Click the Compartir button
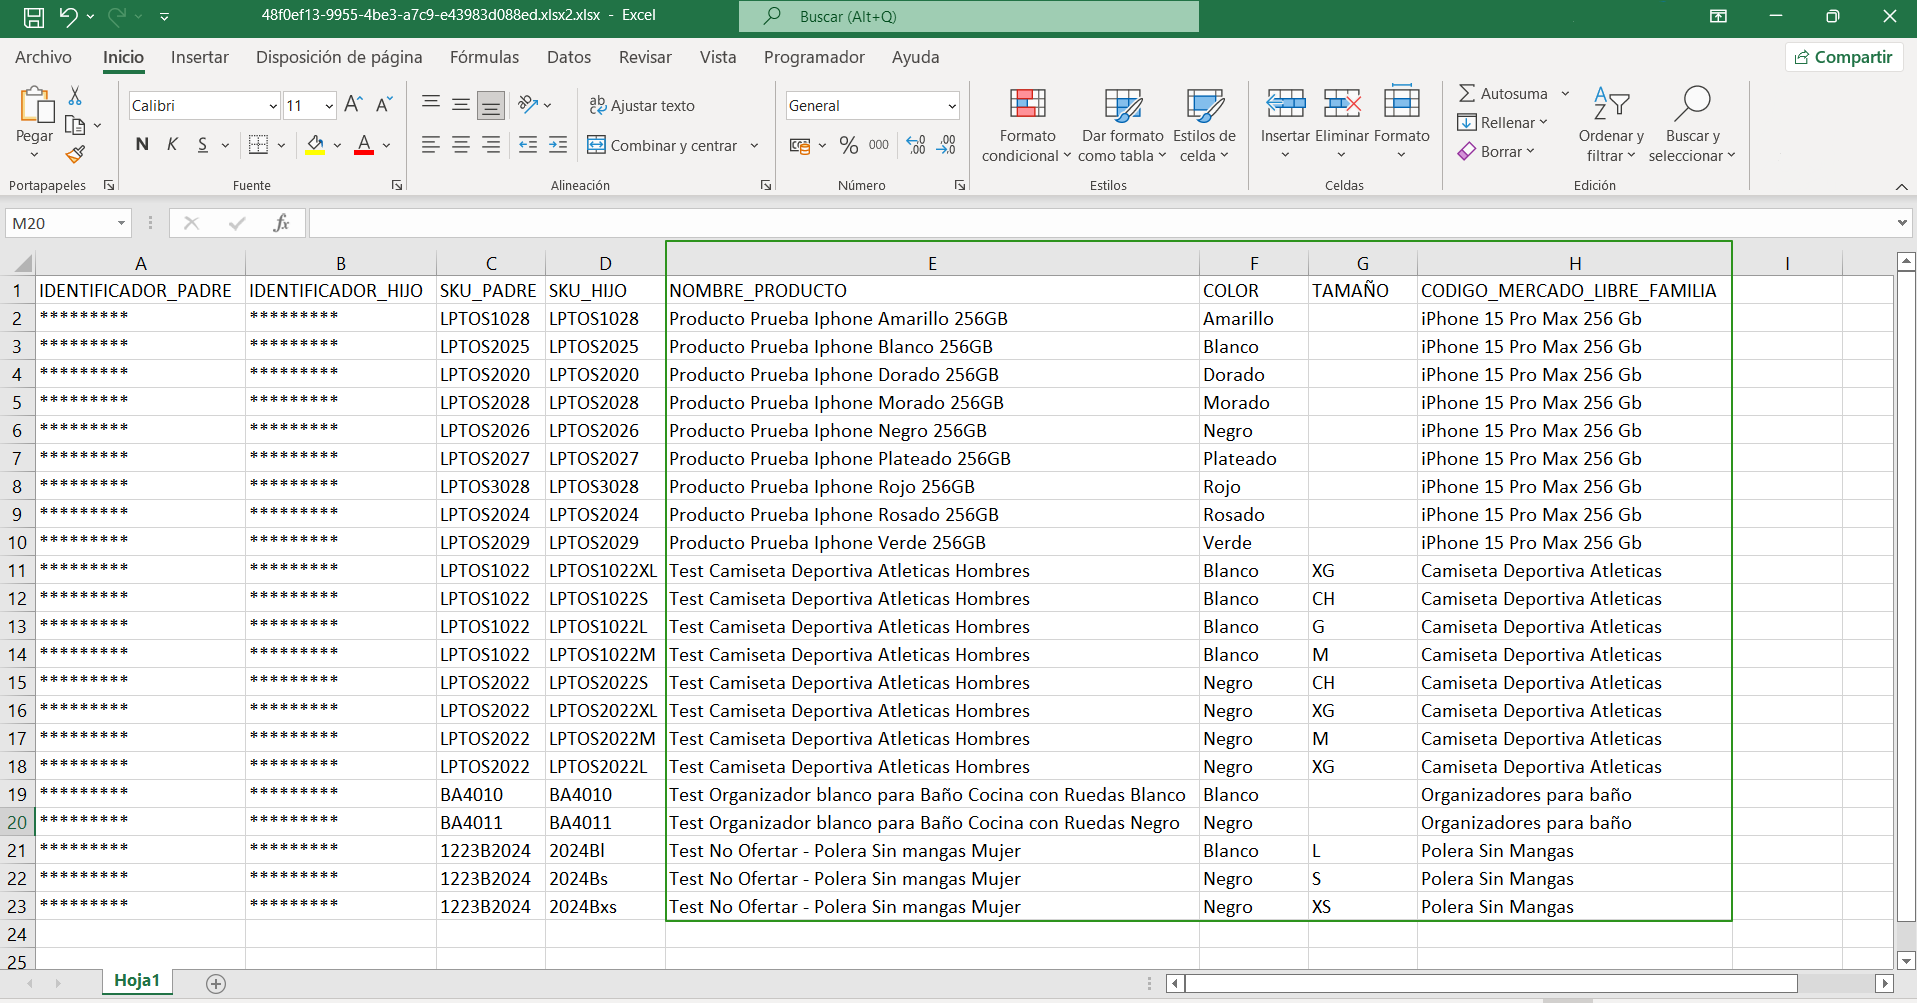 [1844, 57]
